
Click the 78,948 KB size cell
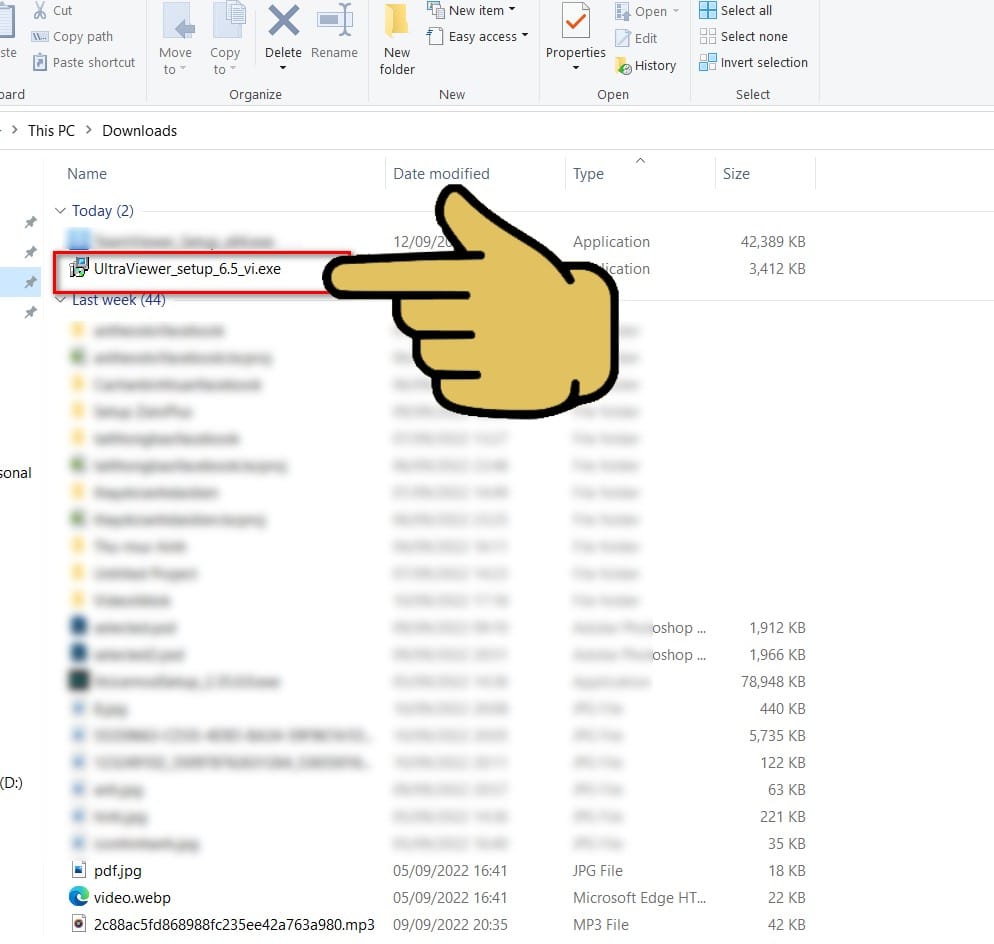pos(773,682)
